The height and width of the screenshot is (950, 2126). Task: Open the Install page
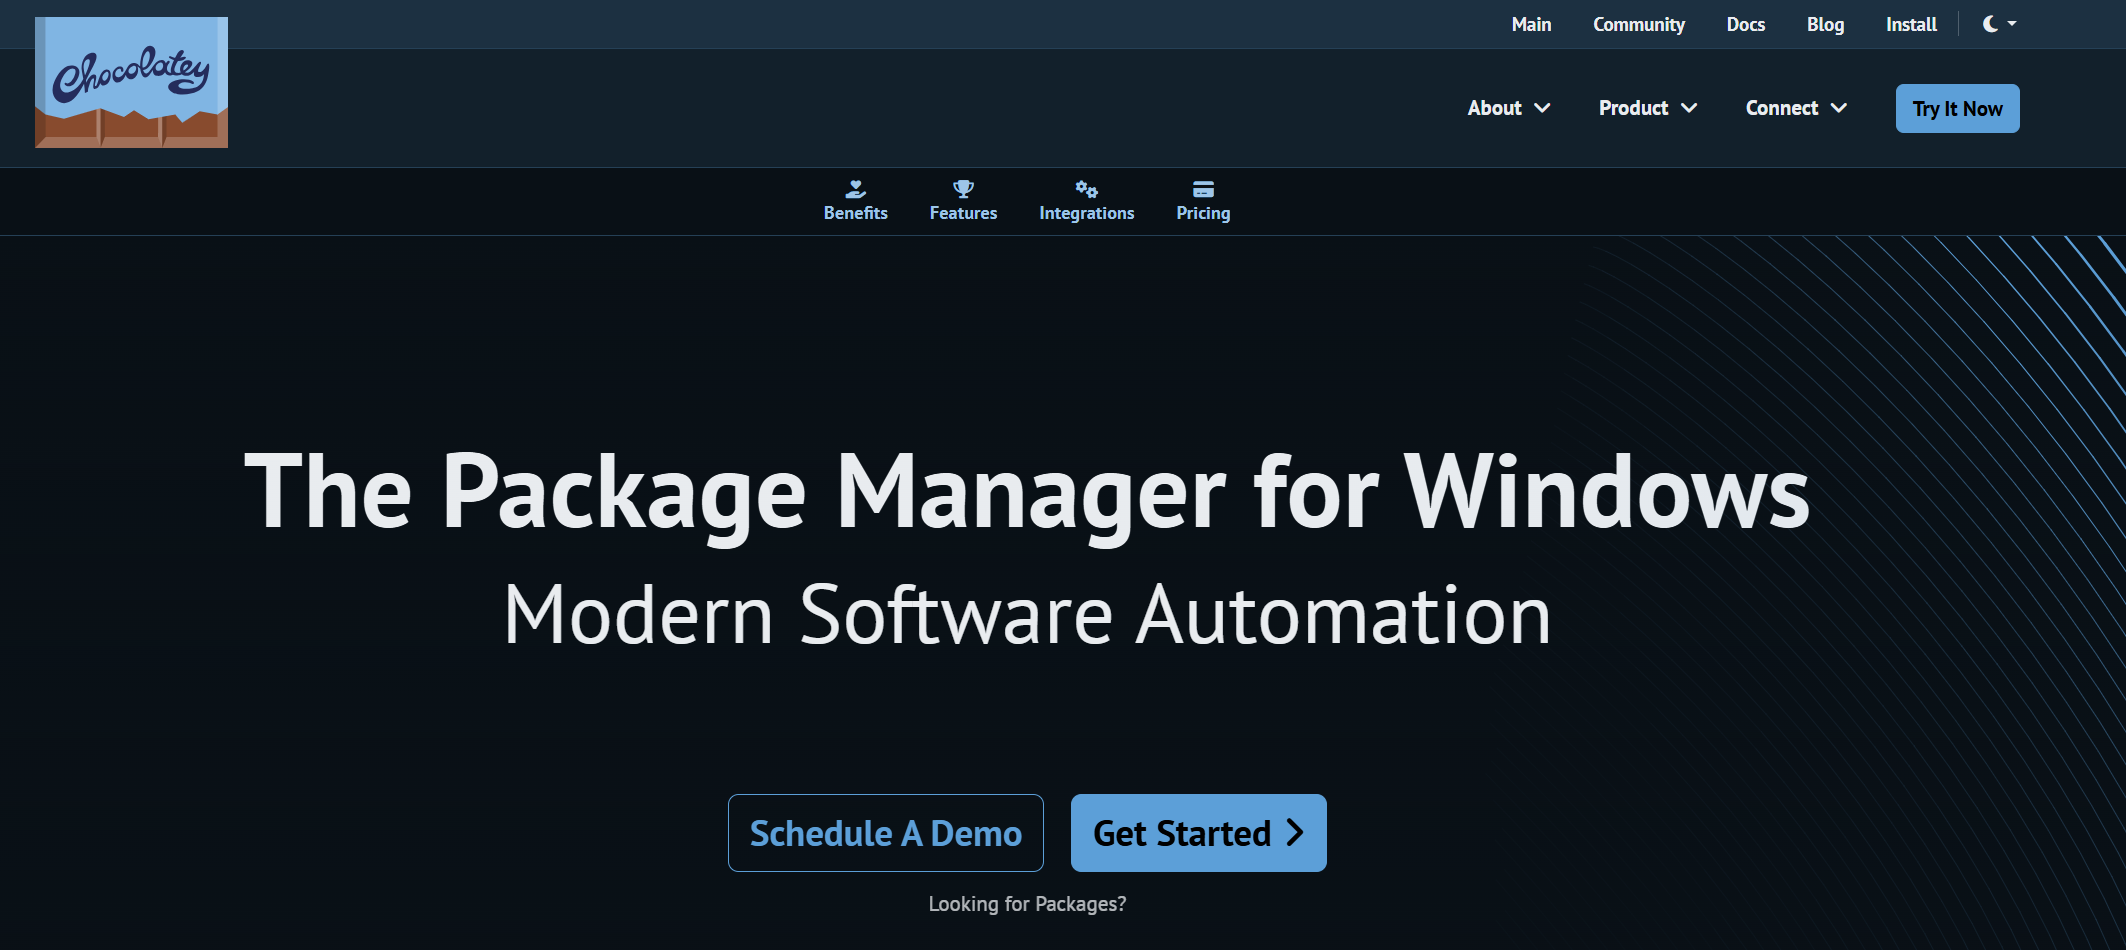click(x=1911, y=24)
